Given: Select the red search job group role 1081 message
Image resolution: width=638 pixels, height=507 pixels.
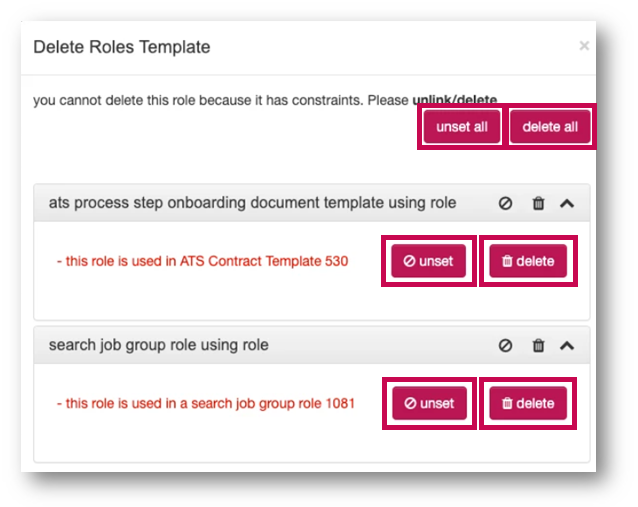Looking at the screenshot, I should (x=205, y=404).
